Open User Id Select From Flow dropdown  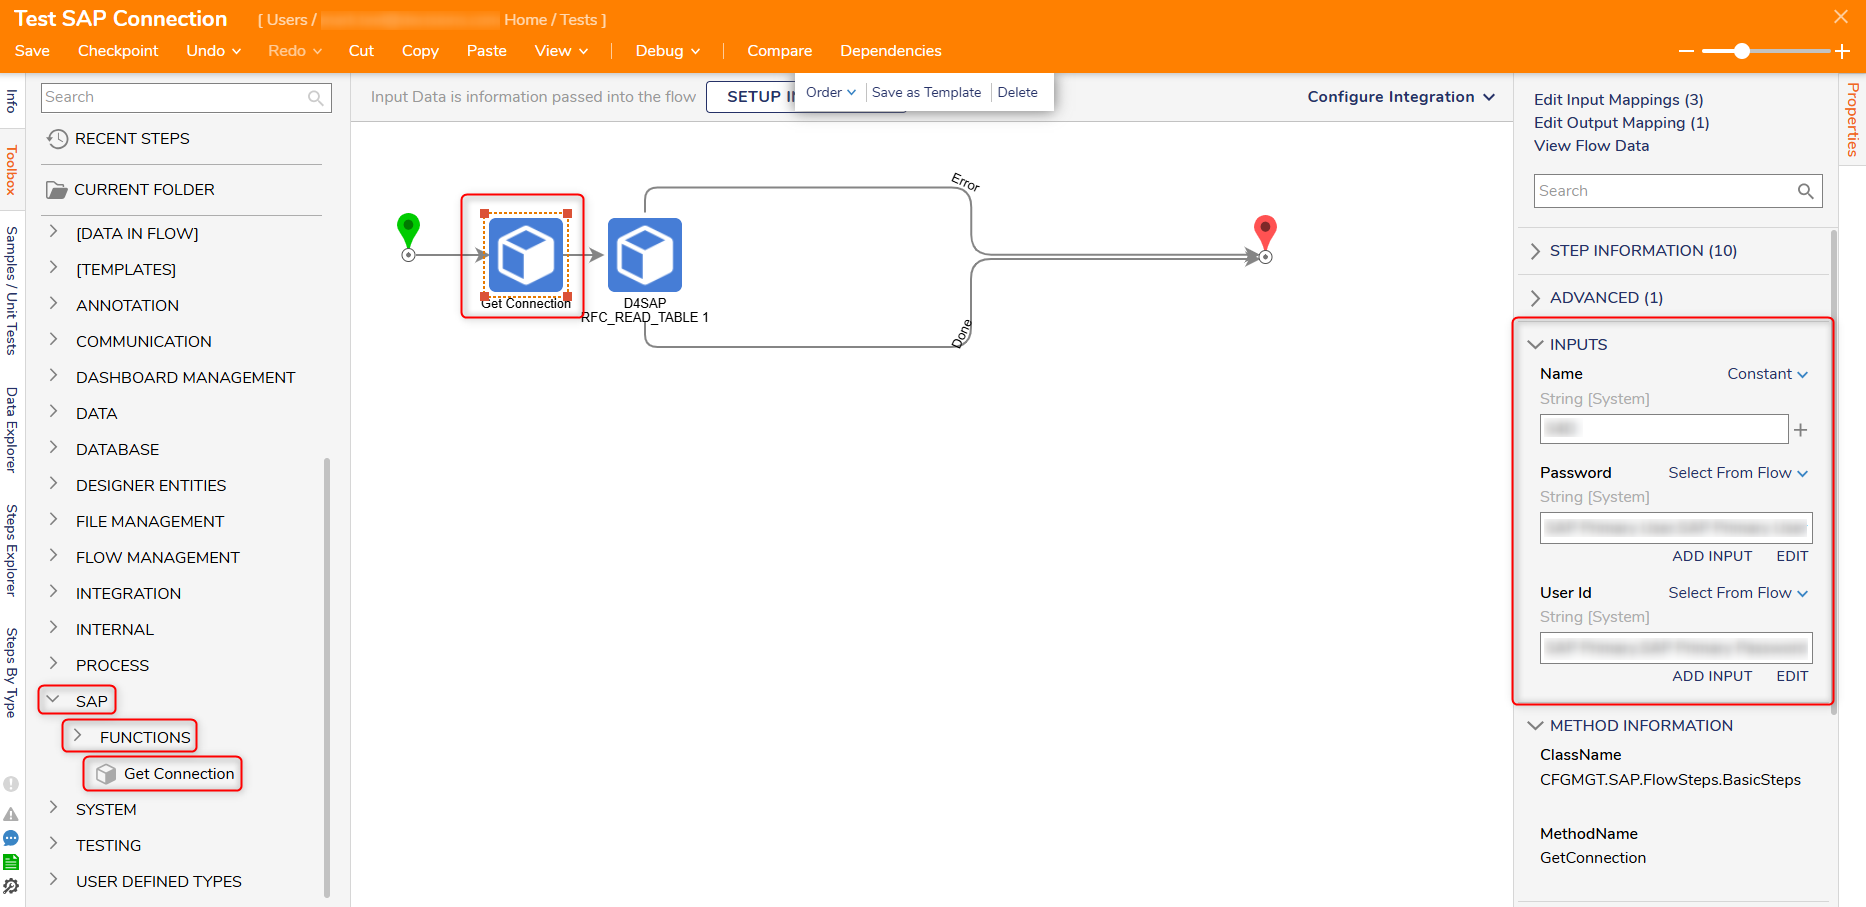(x=1738, y=593)
